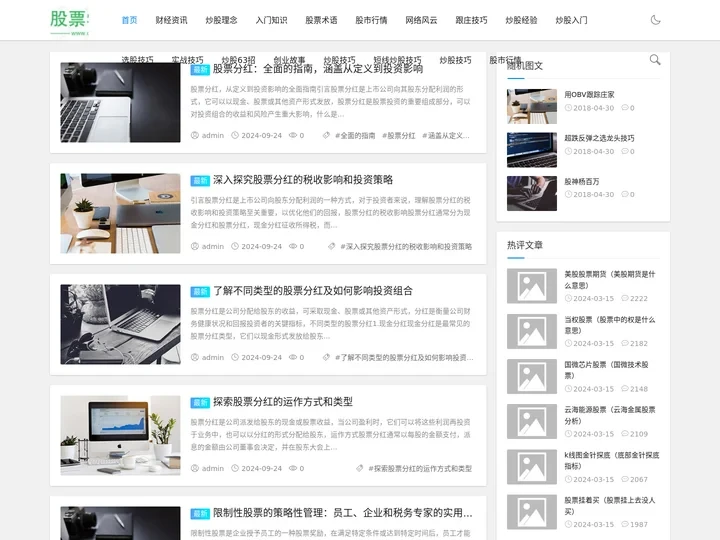
Task: Click tag #了解不同类型的股票分红及如何影响投资…
Action: coord(404,358)
